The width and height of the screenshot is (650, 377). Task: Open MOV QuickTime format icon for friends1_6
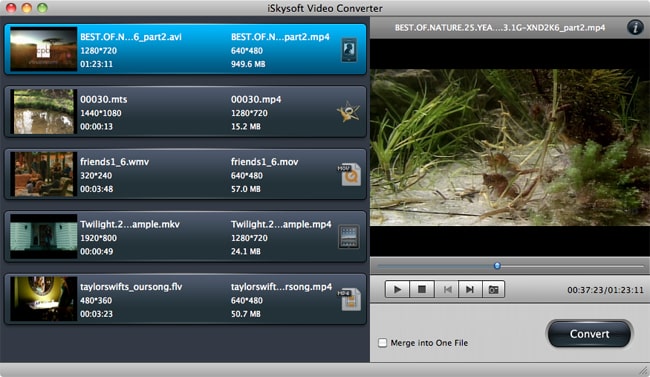[x=349, y=174]
